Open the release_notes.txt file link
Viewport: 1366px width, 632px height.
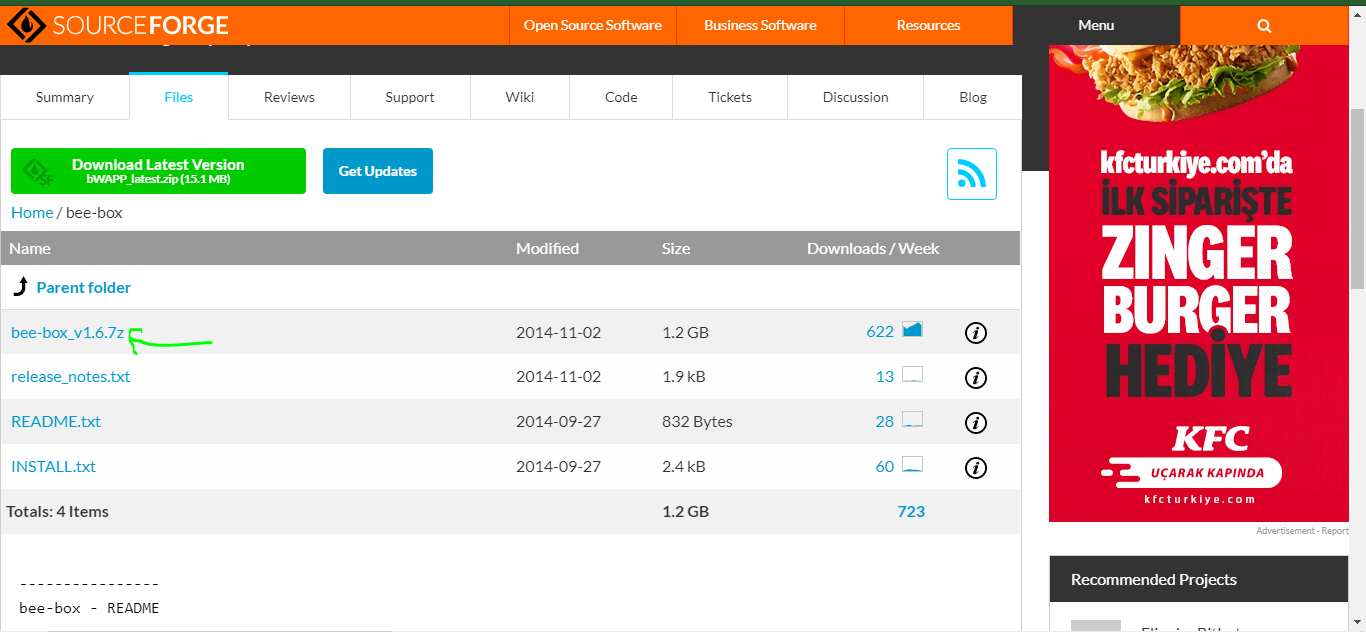70,377
